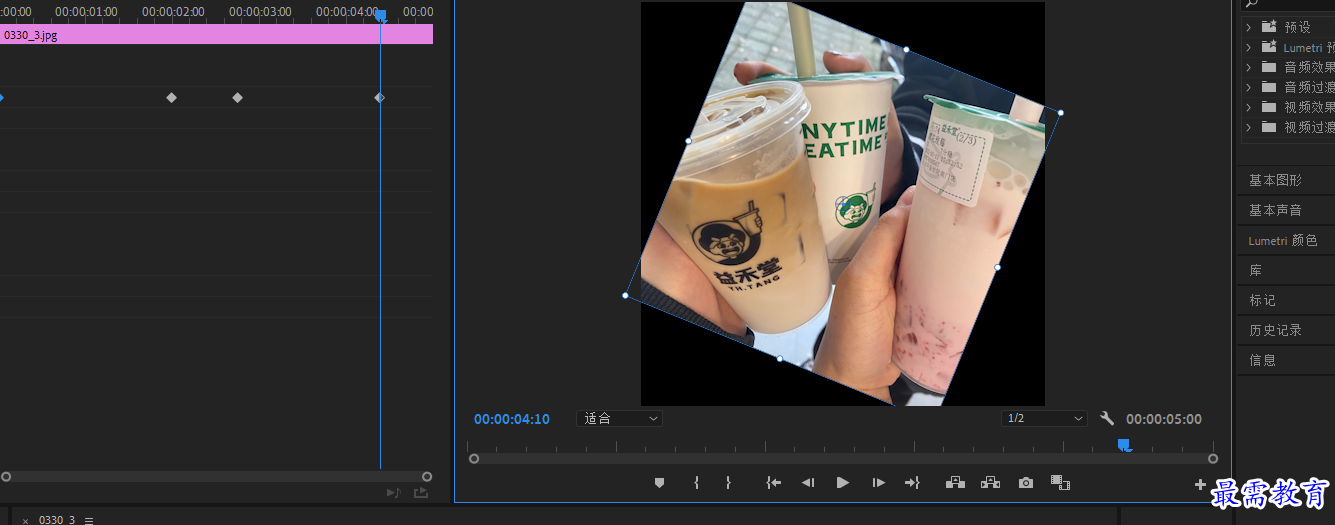Click the Export Frame camera icon

coord(1026,482)
